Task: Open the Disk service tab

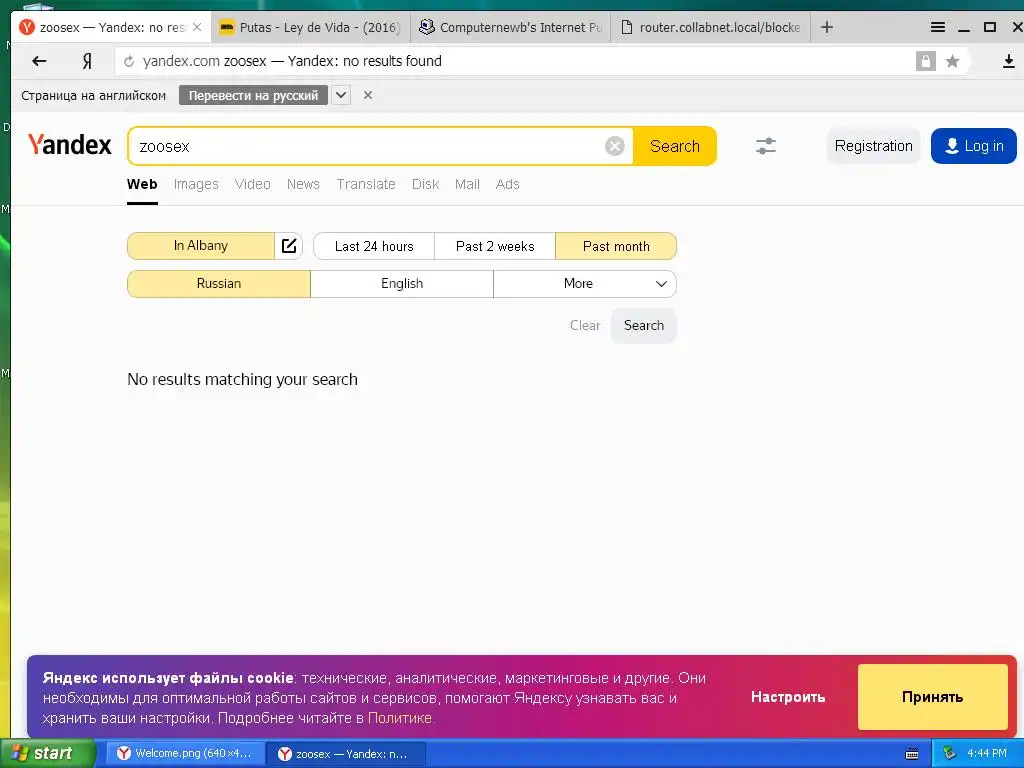Action: (425, 184)
